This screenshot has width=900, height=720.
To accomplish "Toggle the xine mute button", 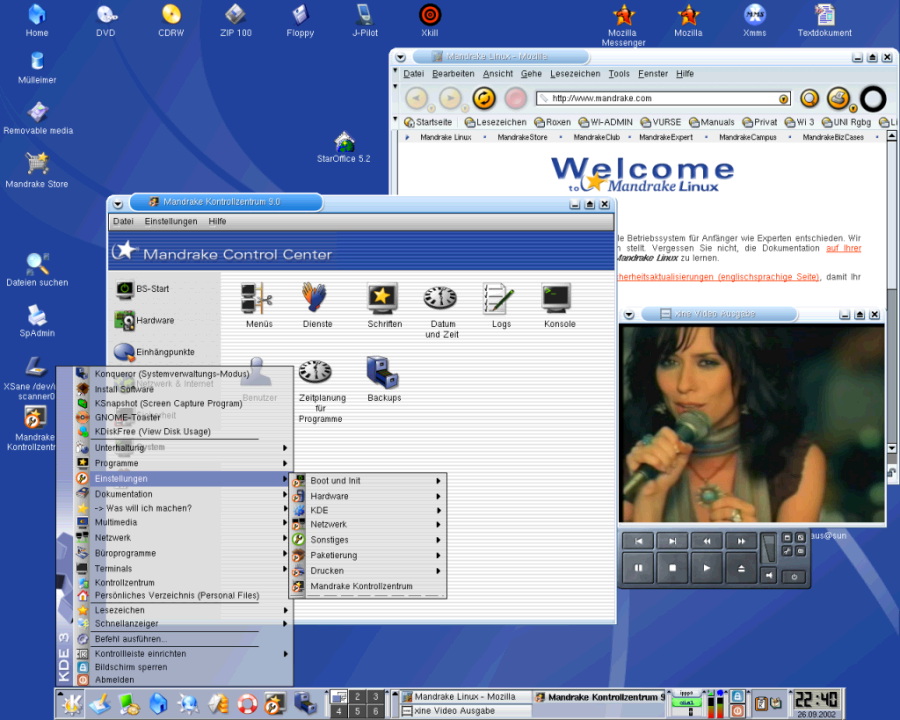I will click(x=769, y=576).
